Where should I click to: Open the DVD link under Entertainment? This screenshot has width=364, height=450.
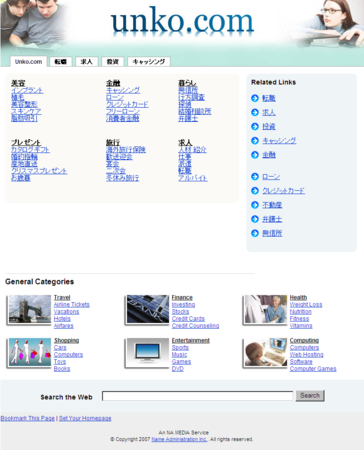pos(178,369)
